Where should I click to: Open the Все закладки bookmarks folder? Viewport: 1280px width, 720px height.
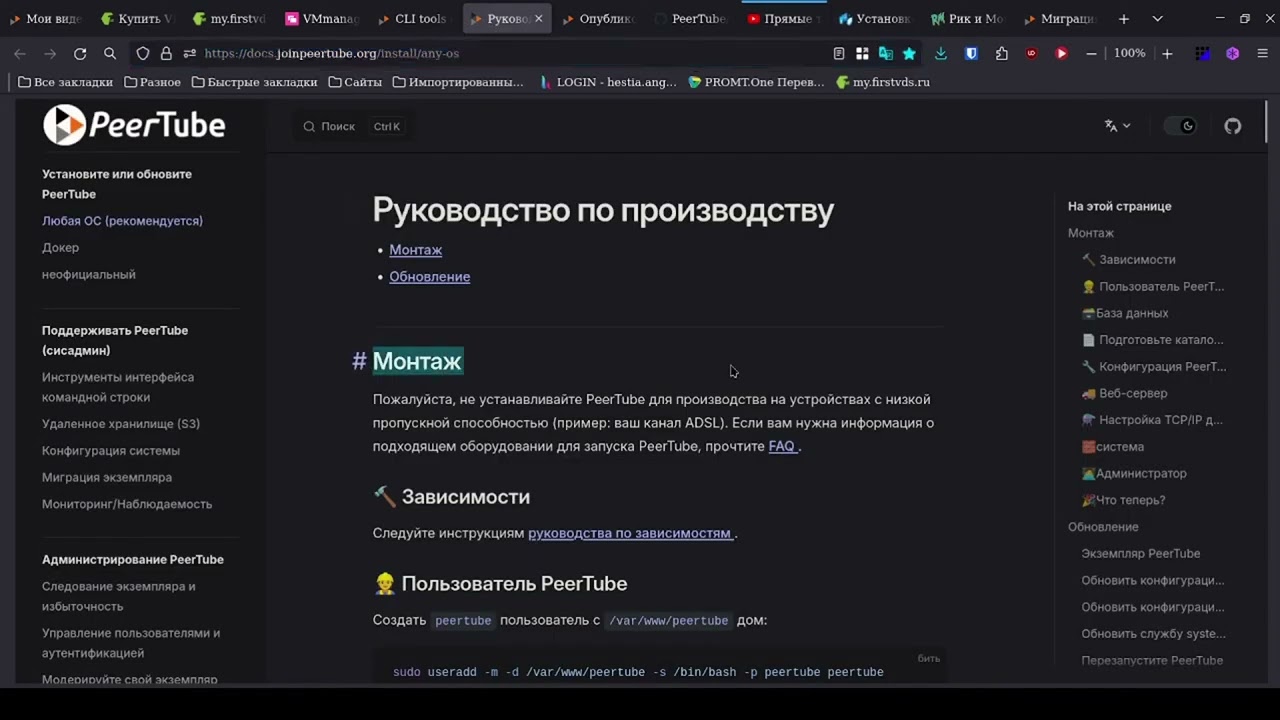tap(66, 82)
